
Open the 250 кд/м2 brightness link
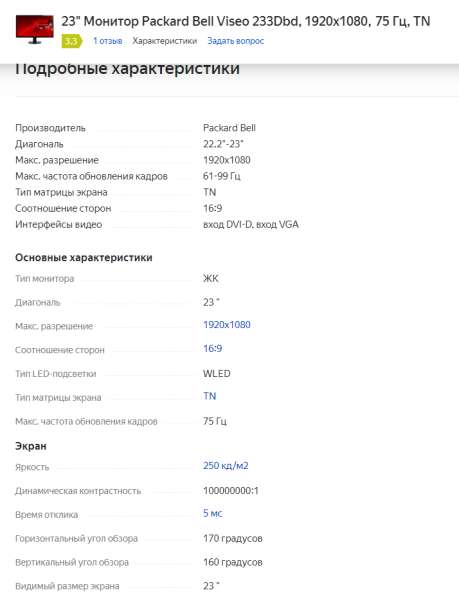(x=226, y=466)
